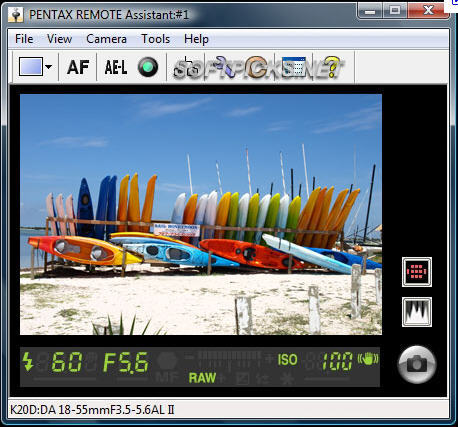The height and width of the screenshot is (427, 458).
Task: Click the F5.6 aperture value
Action: click(125, 362)
